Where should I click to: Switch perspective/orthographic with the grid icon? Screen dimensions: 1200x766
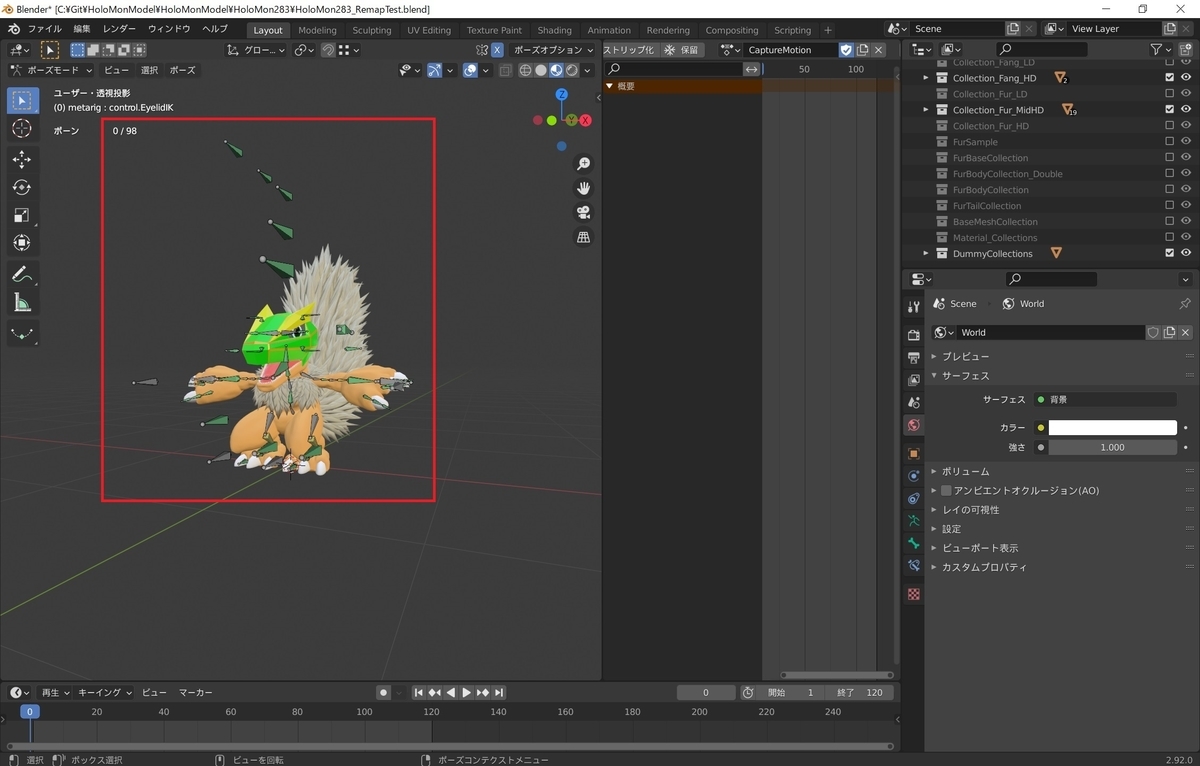(584, 237)
